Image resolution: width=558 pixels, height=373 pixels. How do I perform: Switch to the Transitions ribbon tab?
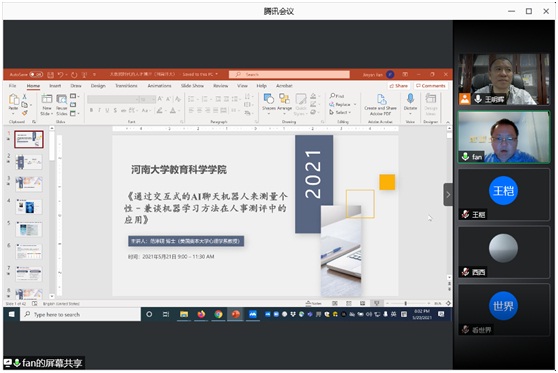point(126,86)
